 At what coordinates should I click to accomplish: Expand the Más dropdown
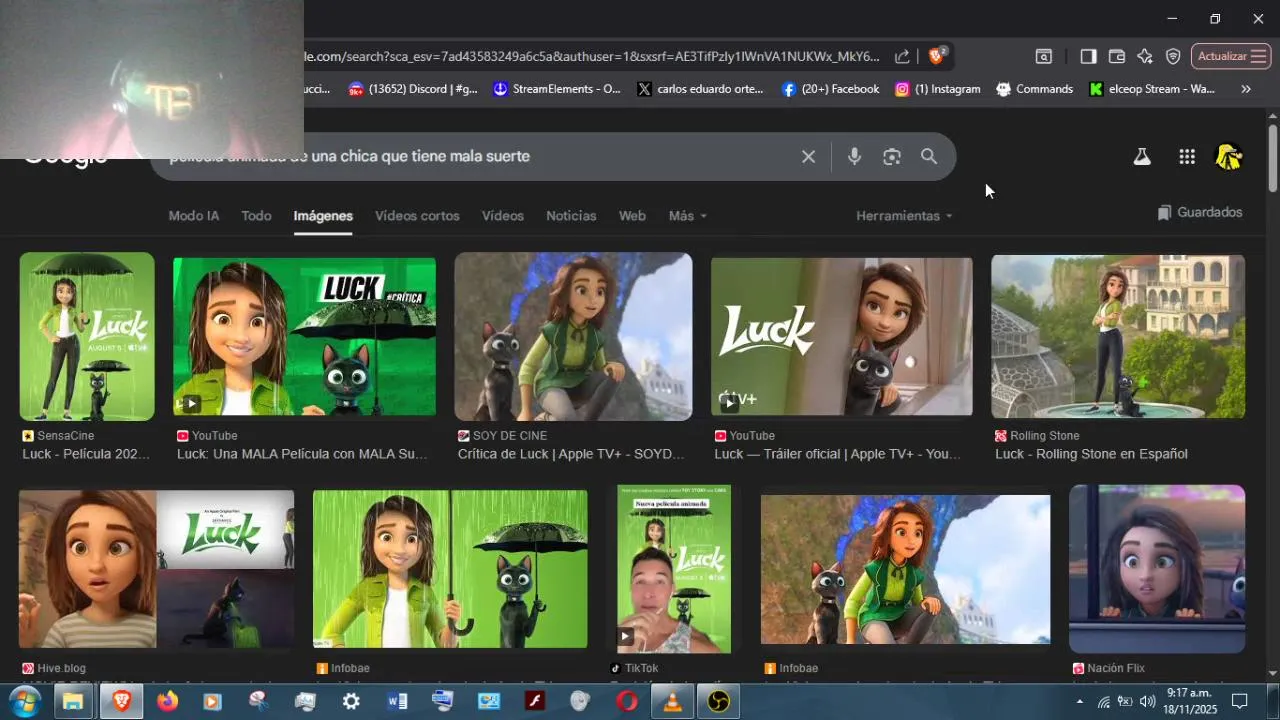point(688,216)
